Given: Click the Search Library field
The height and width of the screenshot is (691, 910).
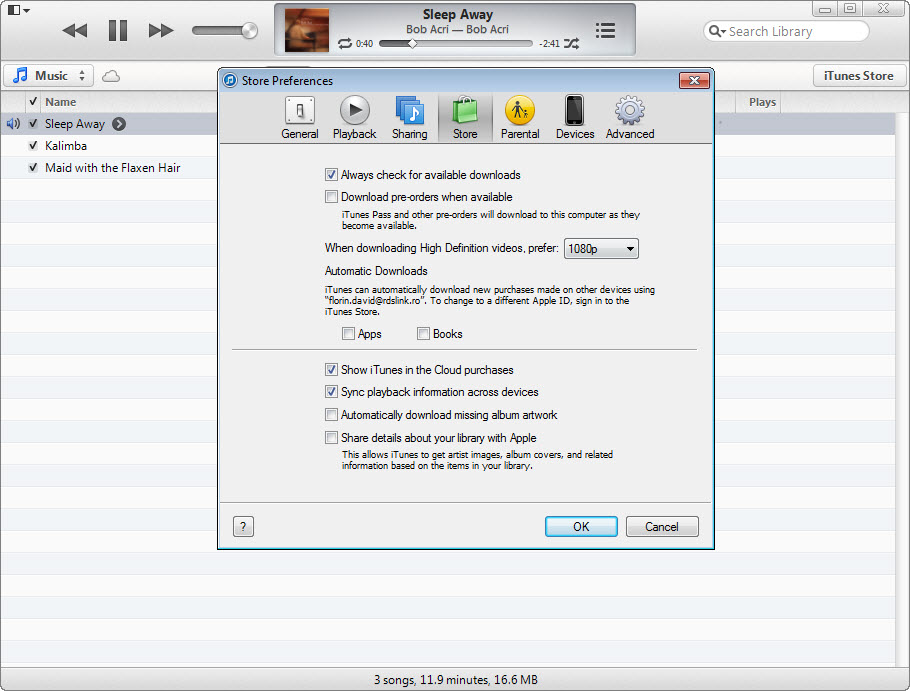Looking at the screenshot, I should tap(786, 31).
